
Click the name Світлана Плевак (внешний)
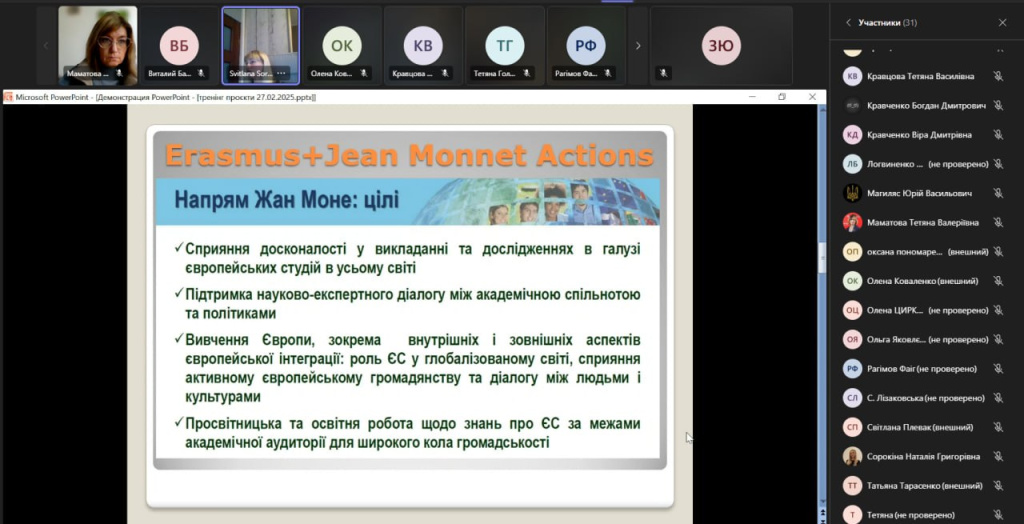pyautogui.click(x=920, y=427)
